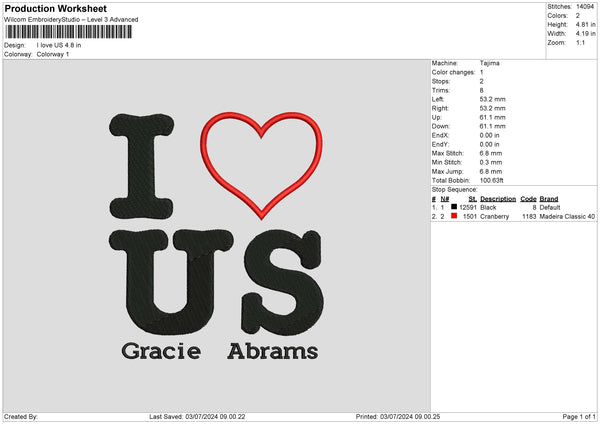The height and width of the screenshot is (424, 600).
Task: Click the Width value 4.19 in
Action: (x=585, y=34)
